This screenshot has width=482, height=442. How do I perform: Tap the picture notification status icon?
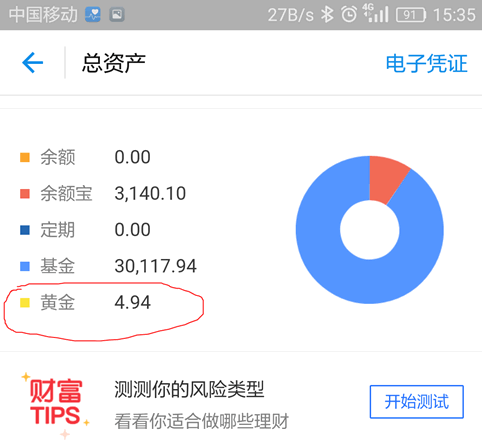[117, 15]
